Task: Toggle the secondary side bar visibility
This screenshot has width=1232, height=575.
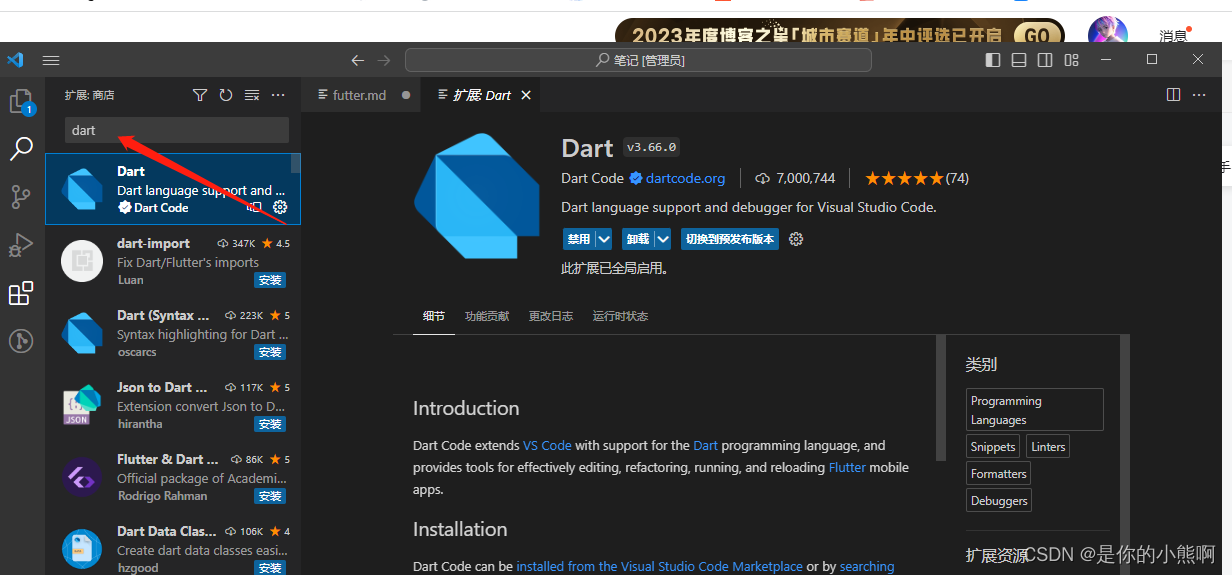Action: click(1045, 60)
